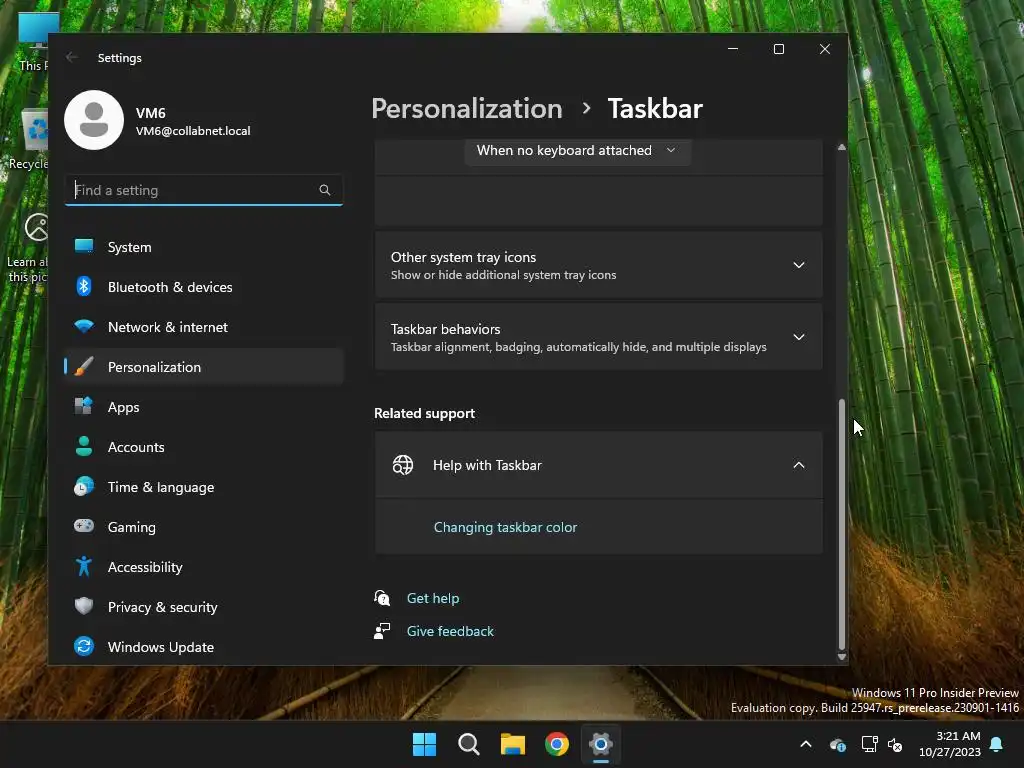Open Network & internet category
1024x768 pixels.
tap(204, 327)
